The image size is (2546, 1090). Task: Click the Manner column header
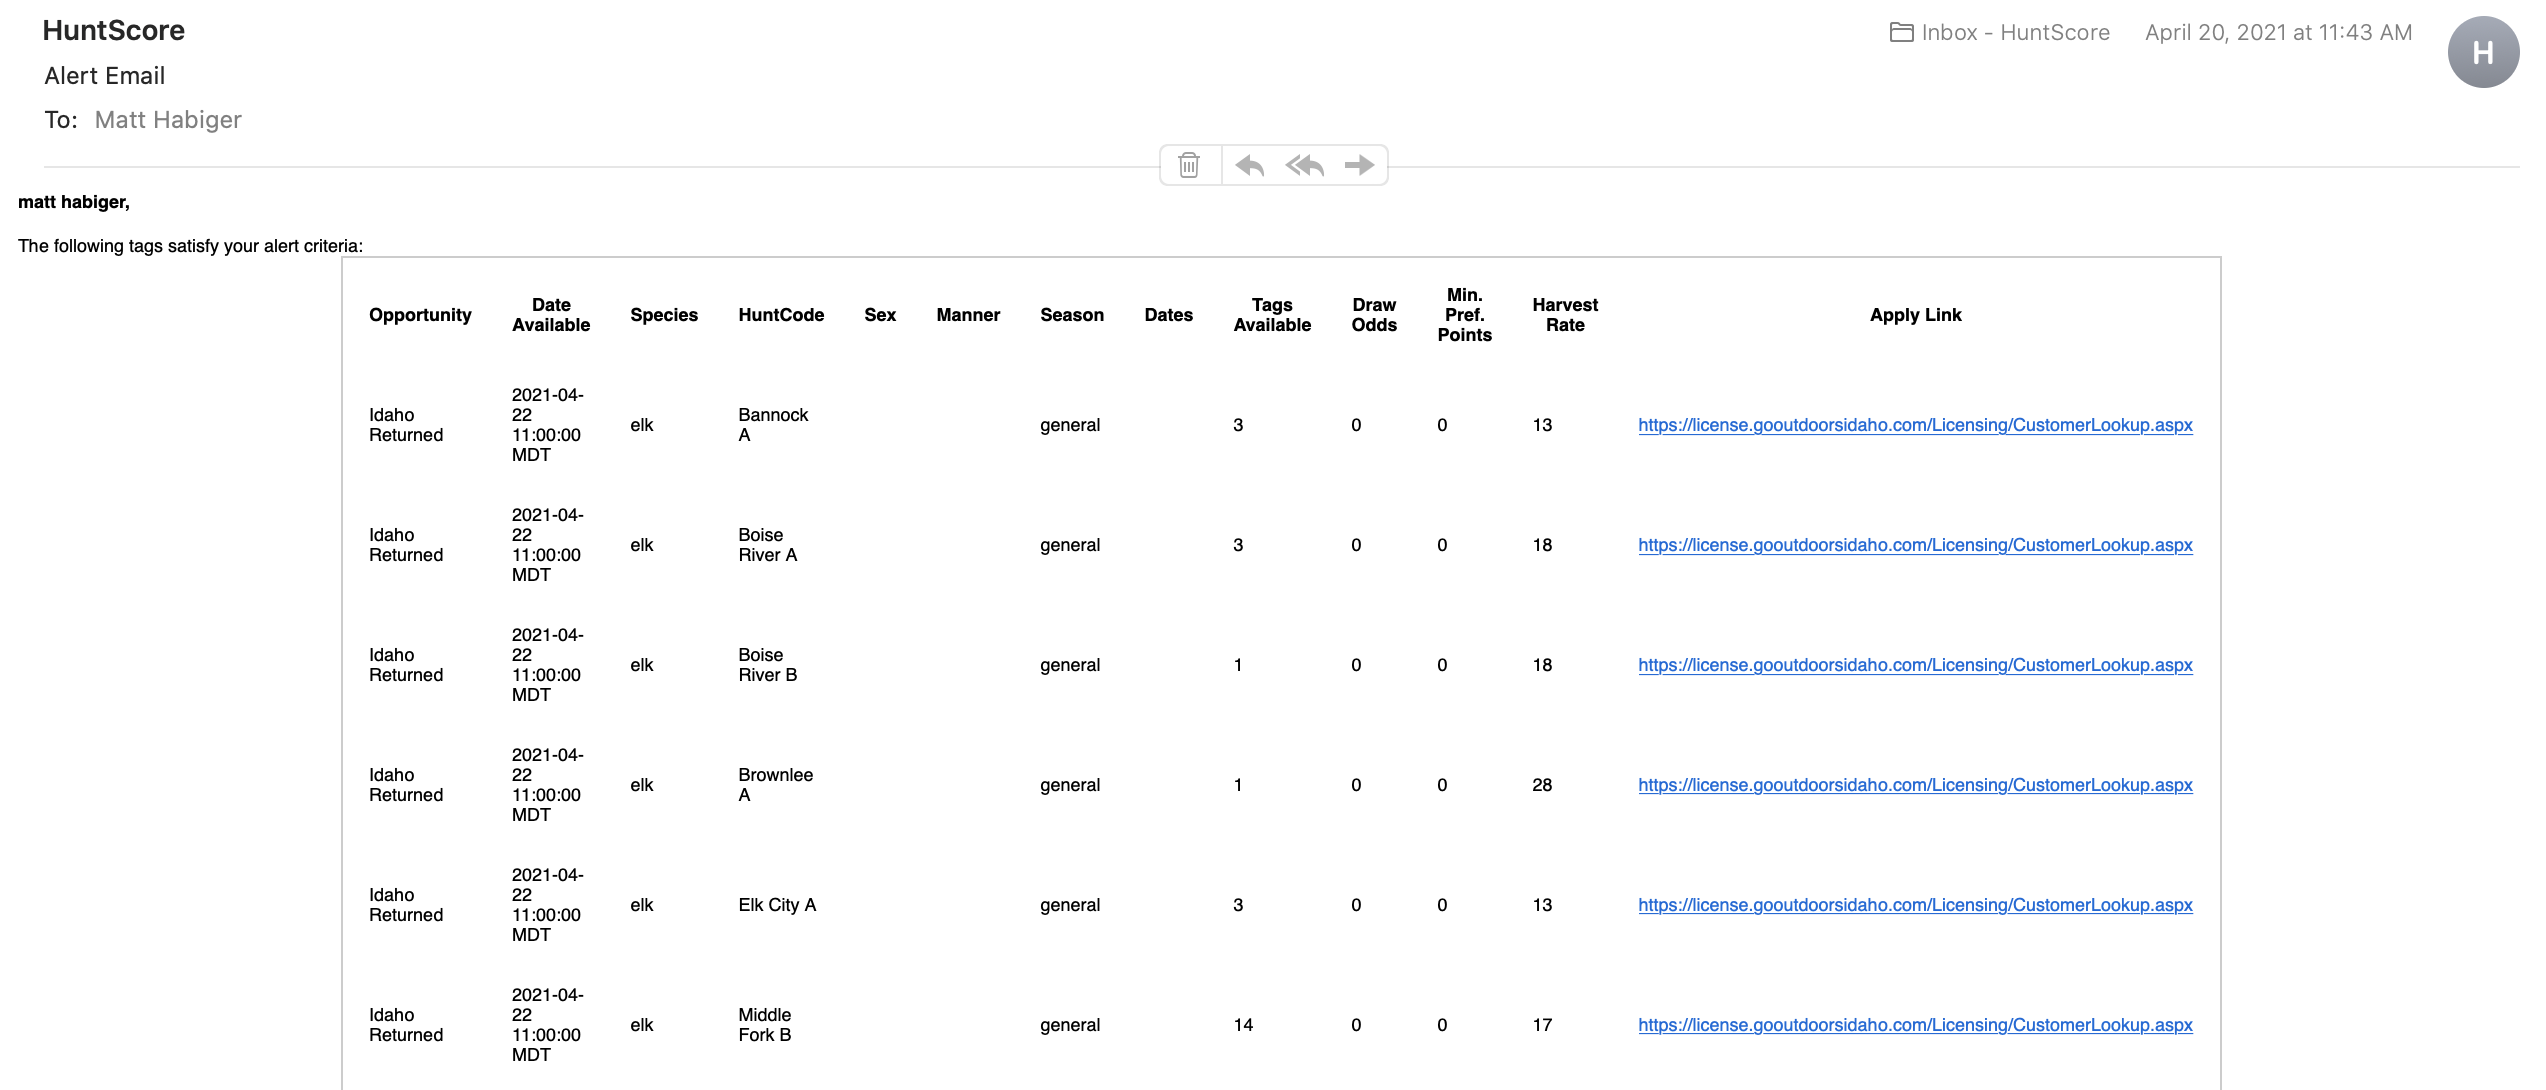[x=968, y=315]
